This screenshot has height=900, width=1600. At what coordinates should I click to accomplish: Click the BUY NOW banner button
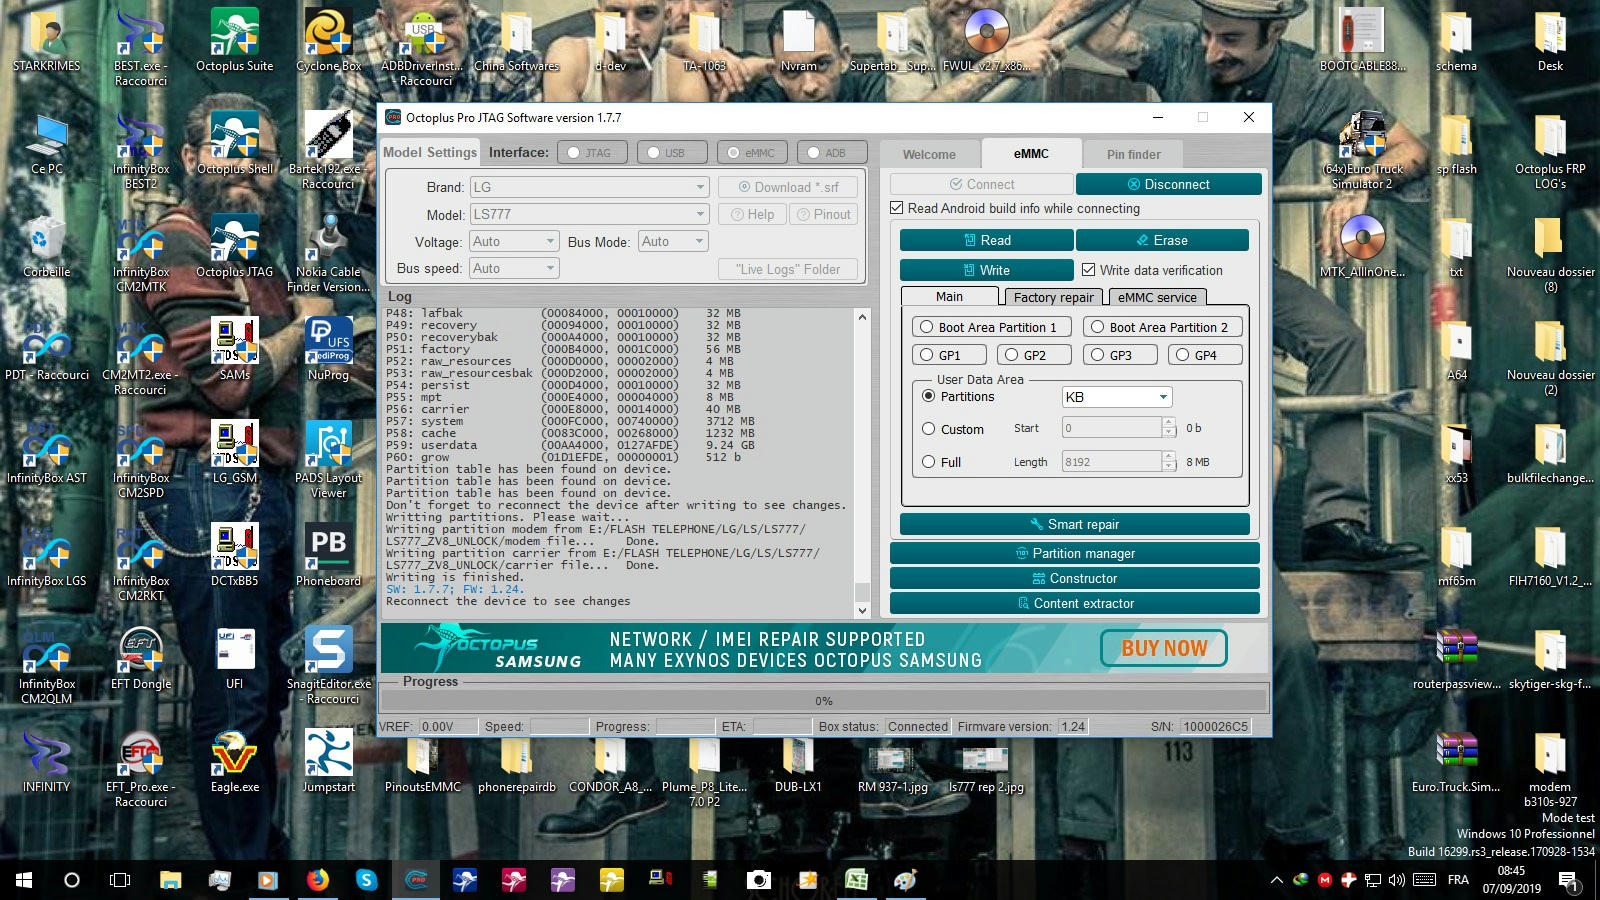[x=1164, y=648]
